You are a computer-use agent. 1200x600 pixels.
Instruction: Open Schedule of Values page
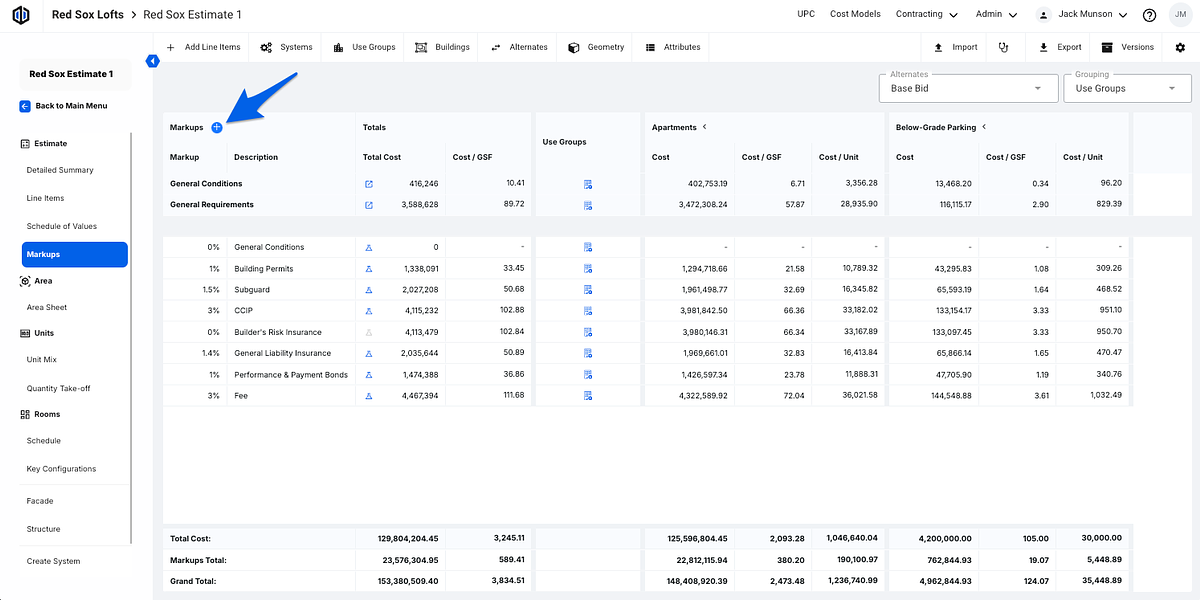61,226
